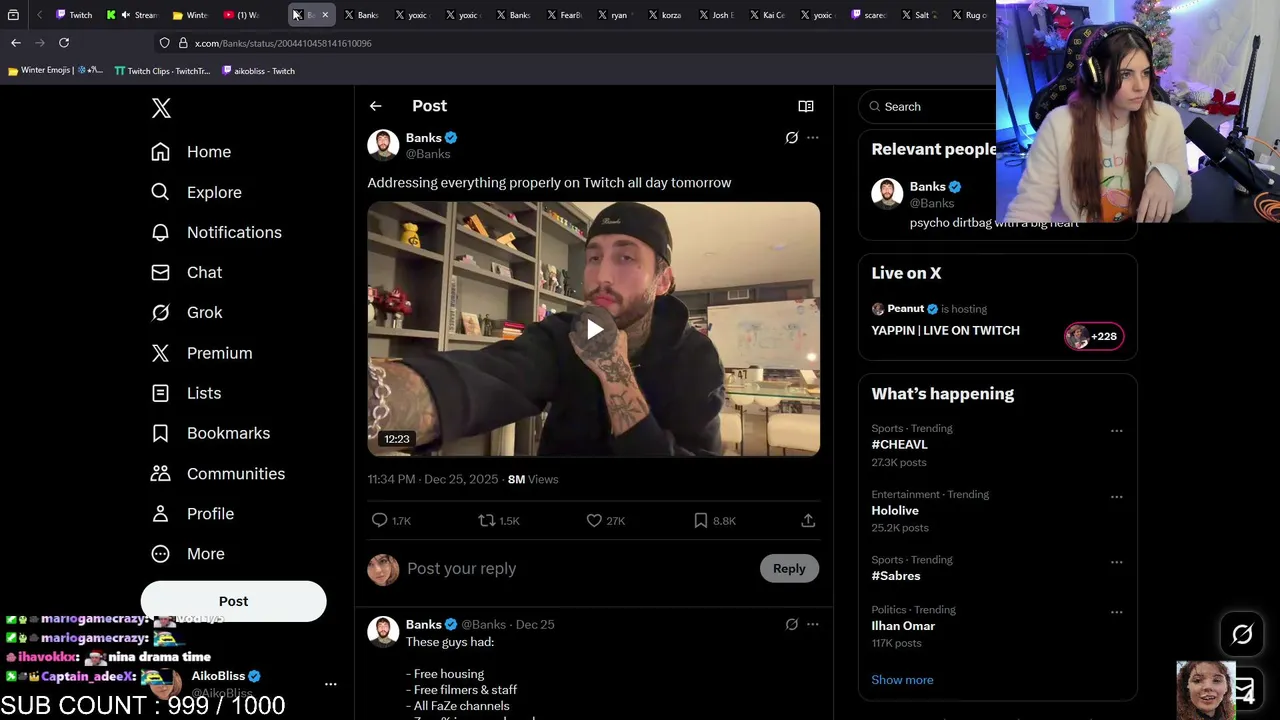Bookmark the post with 8.8K bookmarks
Image resolution: width=1280 pixels, height=720 pixels.
click(x=714, y=520)
